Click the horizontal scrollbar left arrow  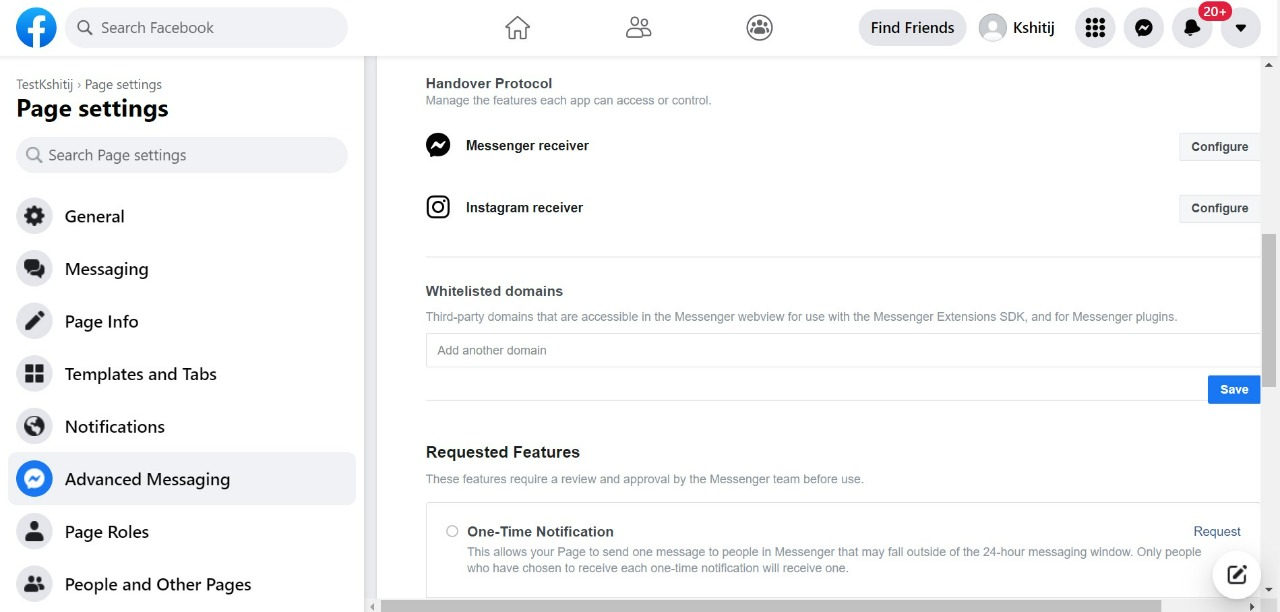click(x=373, y=605)
